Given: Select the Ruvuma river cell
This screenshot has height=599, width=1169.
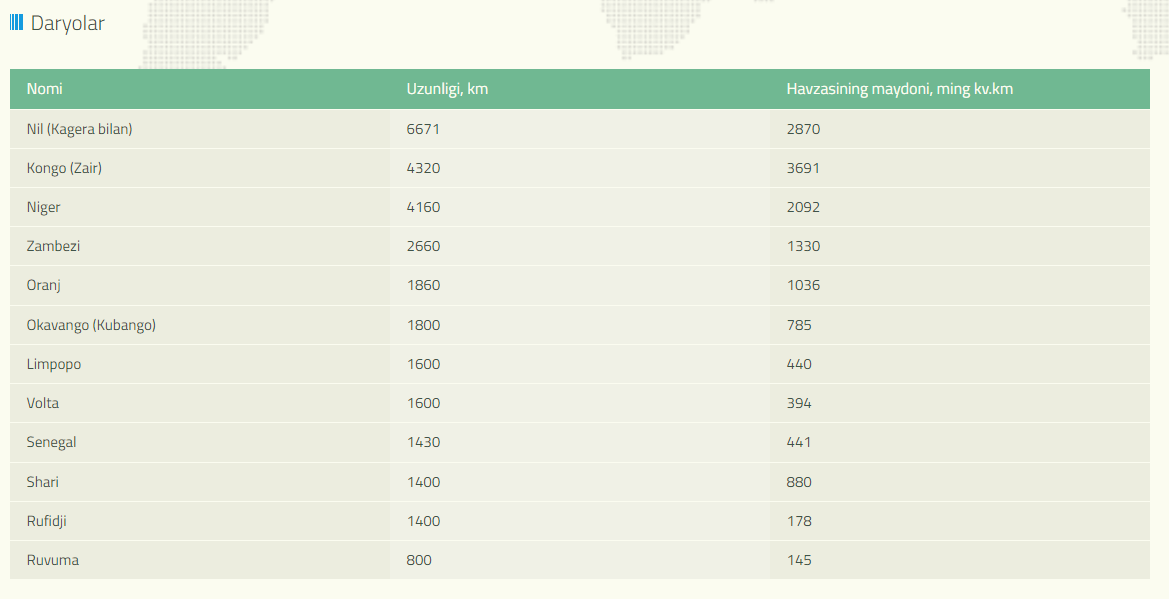Looking at the screenshot, I should (x=53, y=560).
